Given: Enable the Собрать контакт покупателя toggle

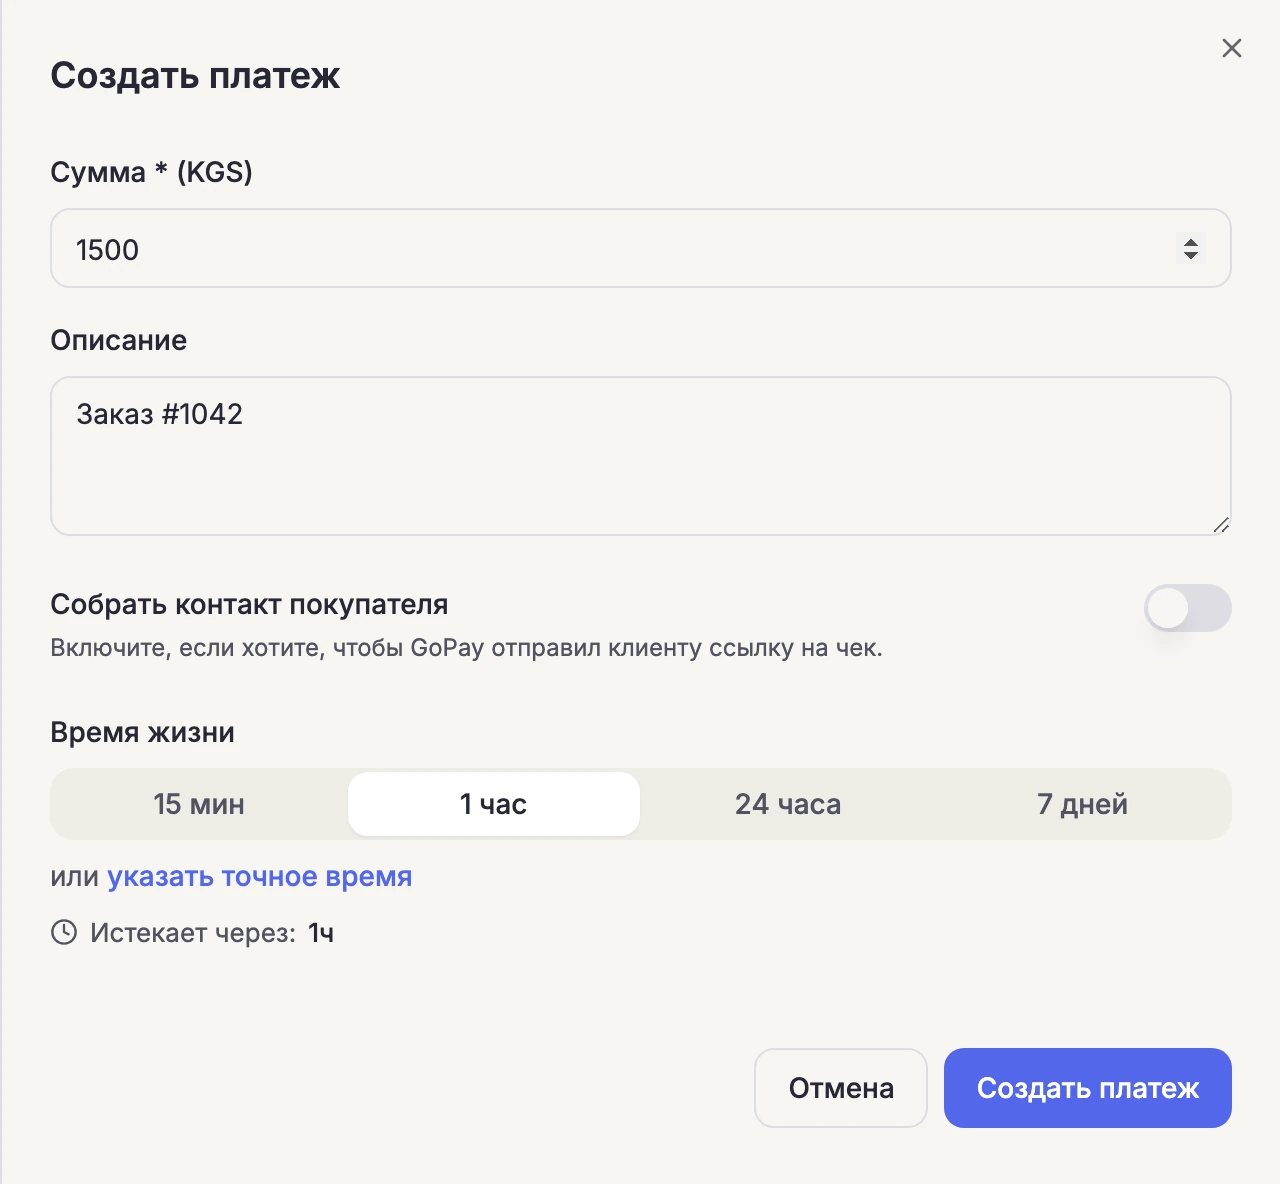Looking at the screenshot, I should point(1187,608).
